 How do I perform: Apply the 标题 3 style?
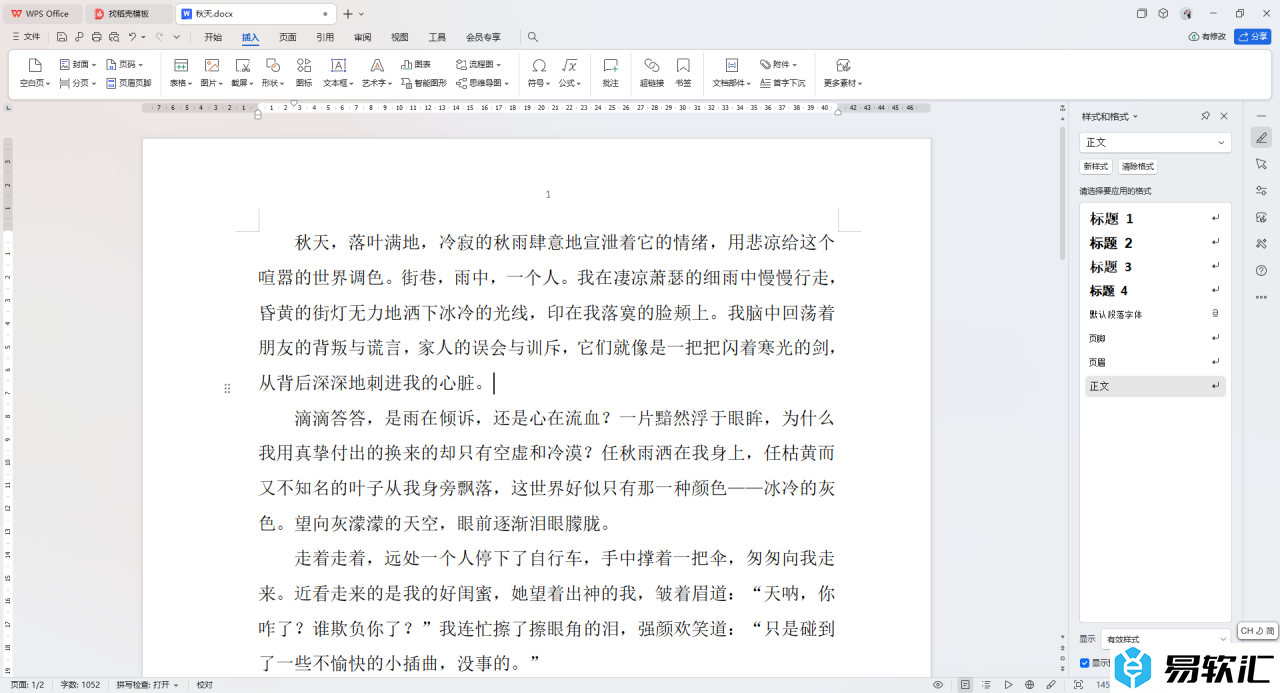point(1156,266)
